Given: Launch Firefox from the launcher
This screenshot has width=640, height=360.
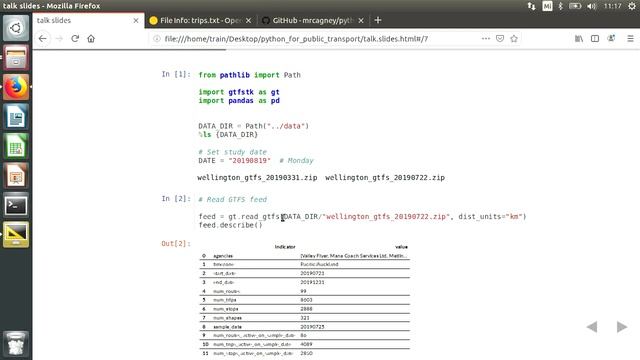Looking at the screenshot, I should coord(16,87).
